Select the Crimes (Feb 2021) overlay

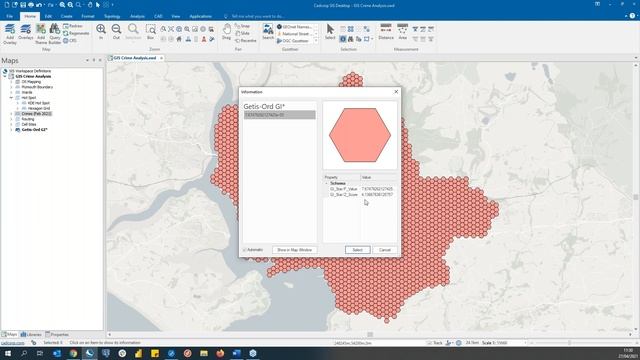coord(36,114)
